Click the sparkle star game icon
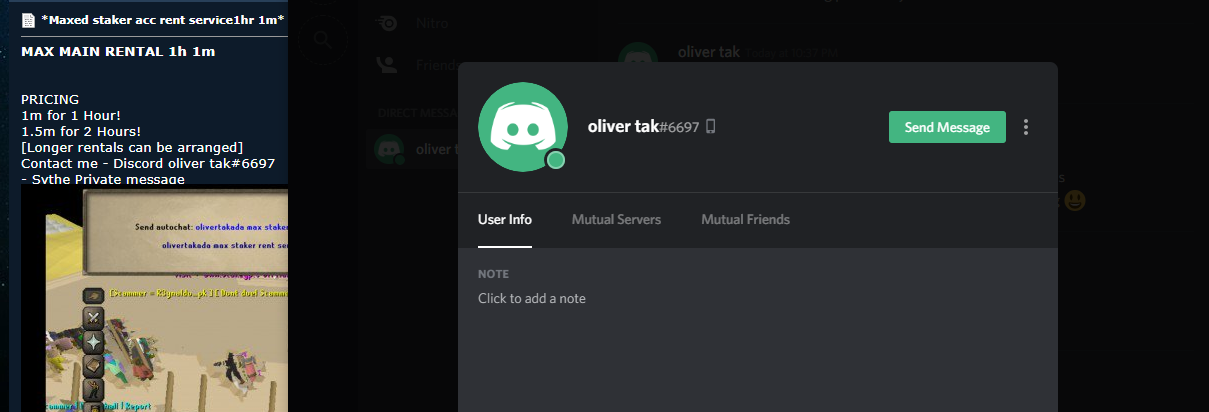This screenshot has width=1209, height=412. (93, 342)
